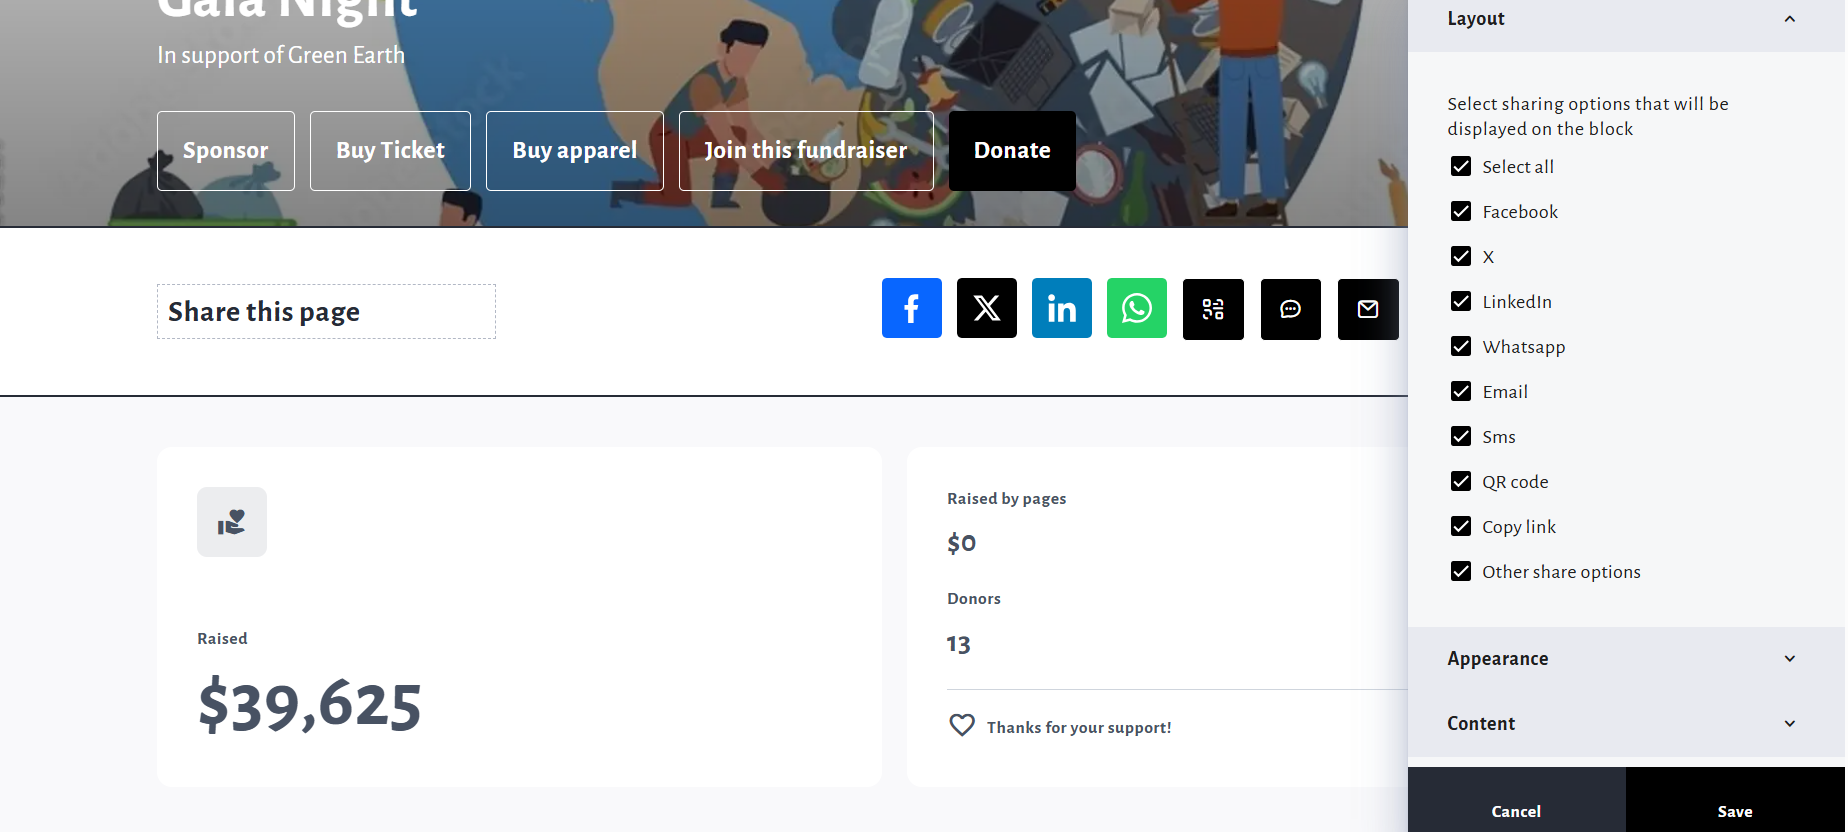Uncheck Other share options checkbox
The width and height of the screenshot is (1848, 832).
(x=1461, y=571)
